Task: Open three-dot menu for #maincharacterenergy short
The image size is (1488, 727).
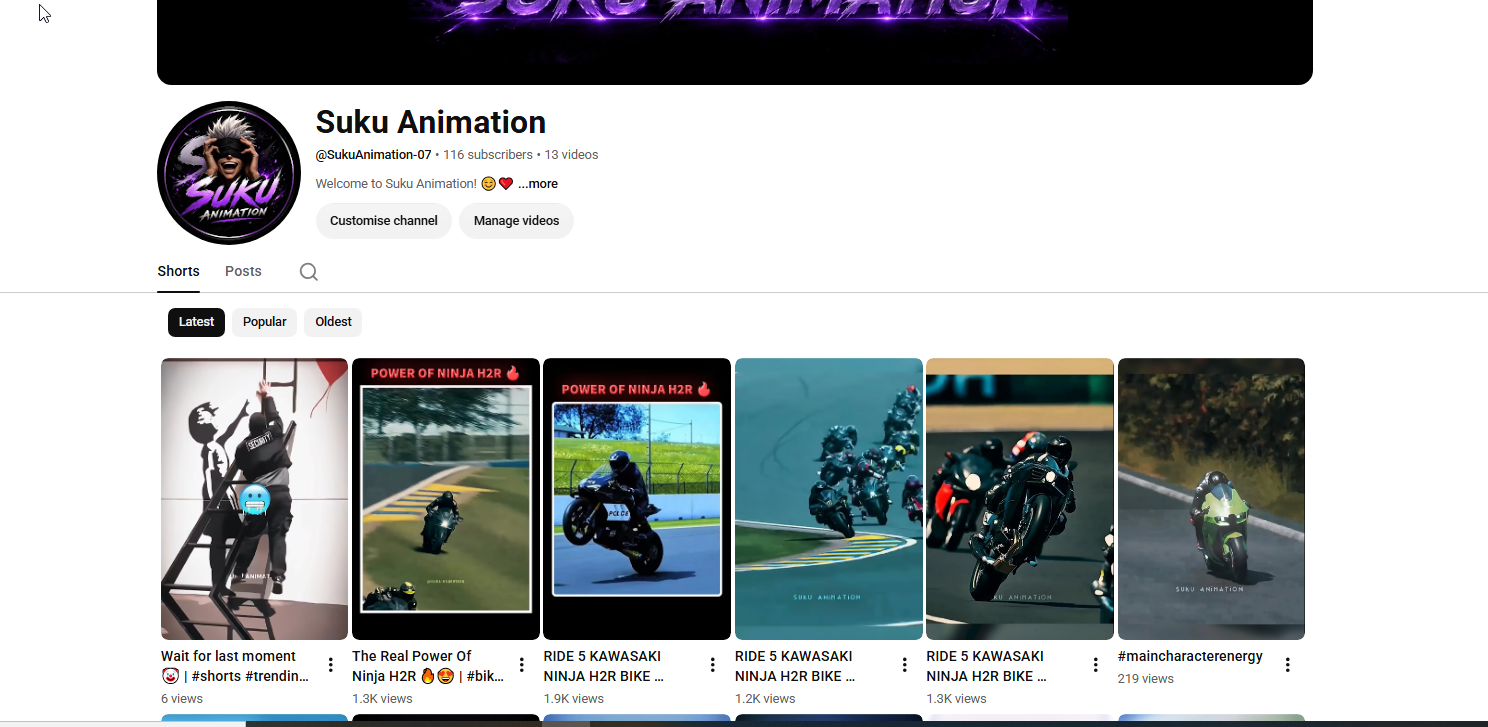Action: [x=1287, y=665]
